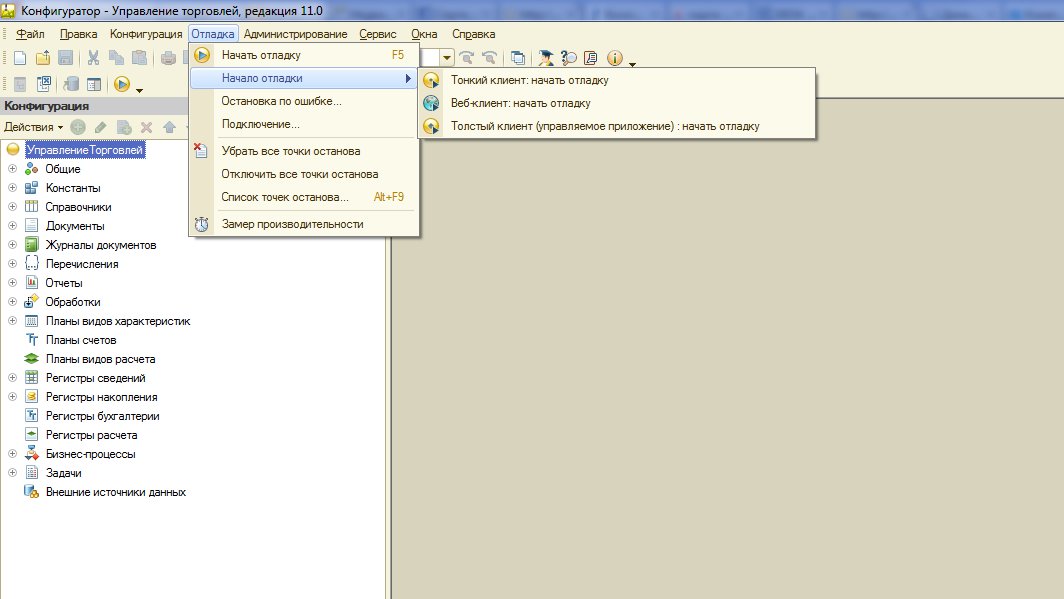Choose Замер производительности entry
The height and width of the screenshot is (599, 1064).
point(303,224)
